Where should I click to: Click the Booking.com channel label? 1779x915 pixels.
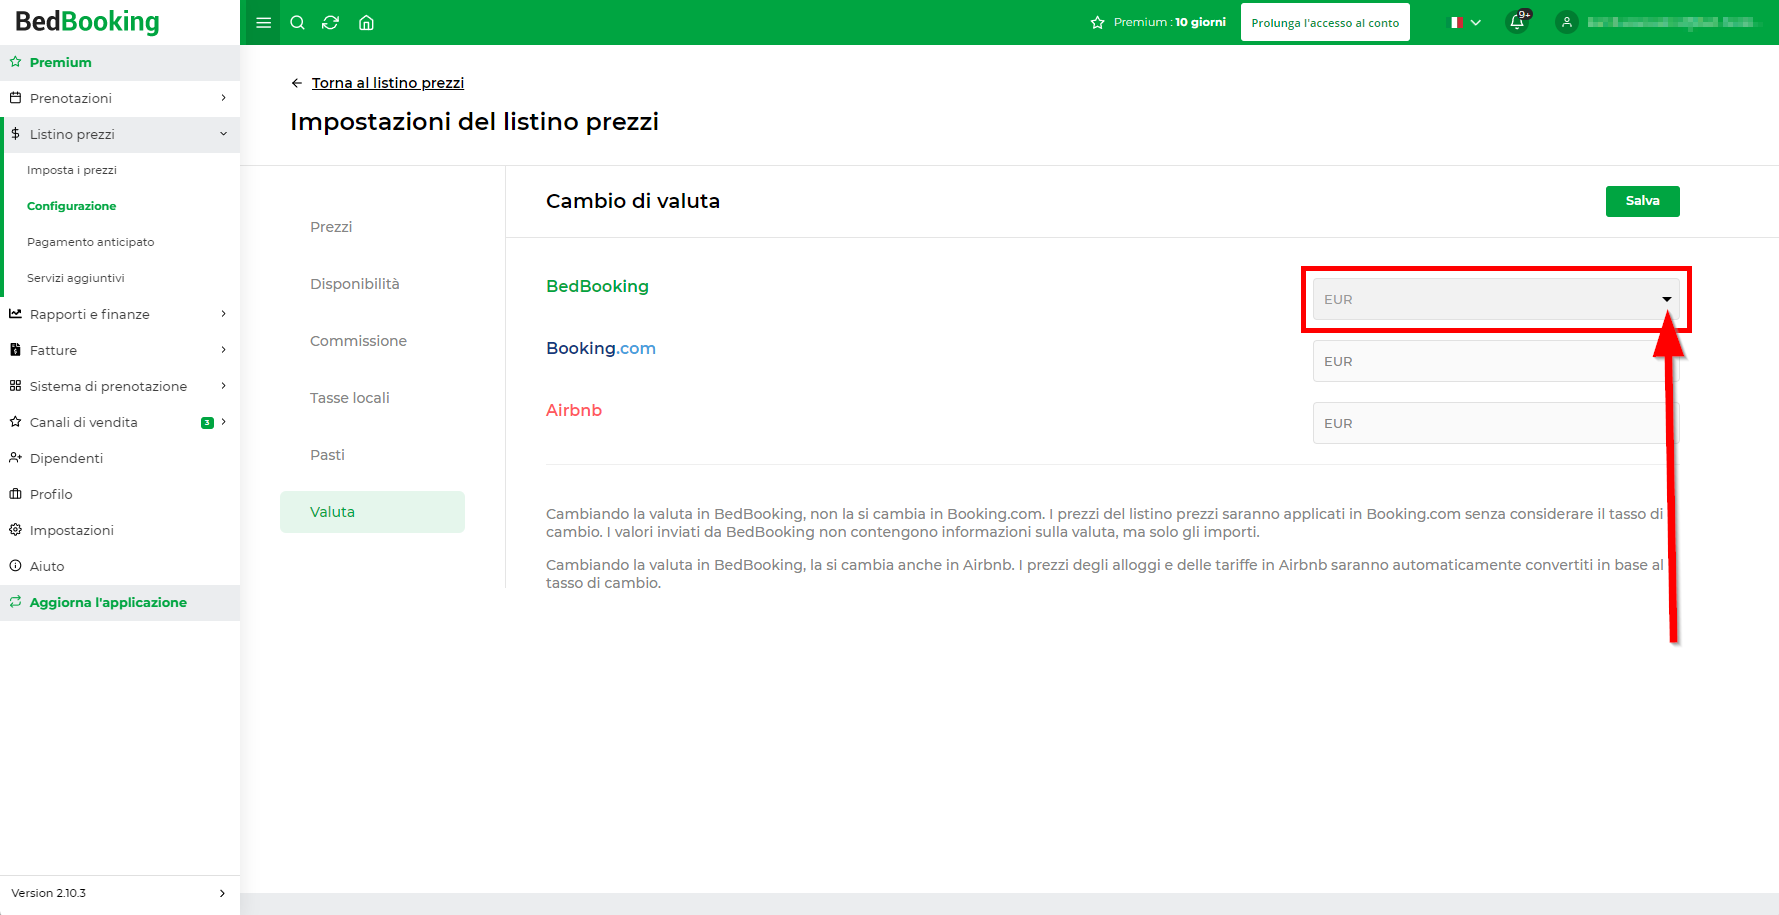click(x=601, y=348)
